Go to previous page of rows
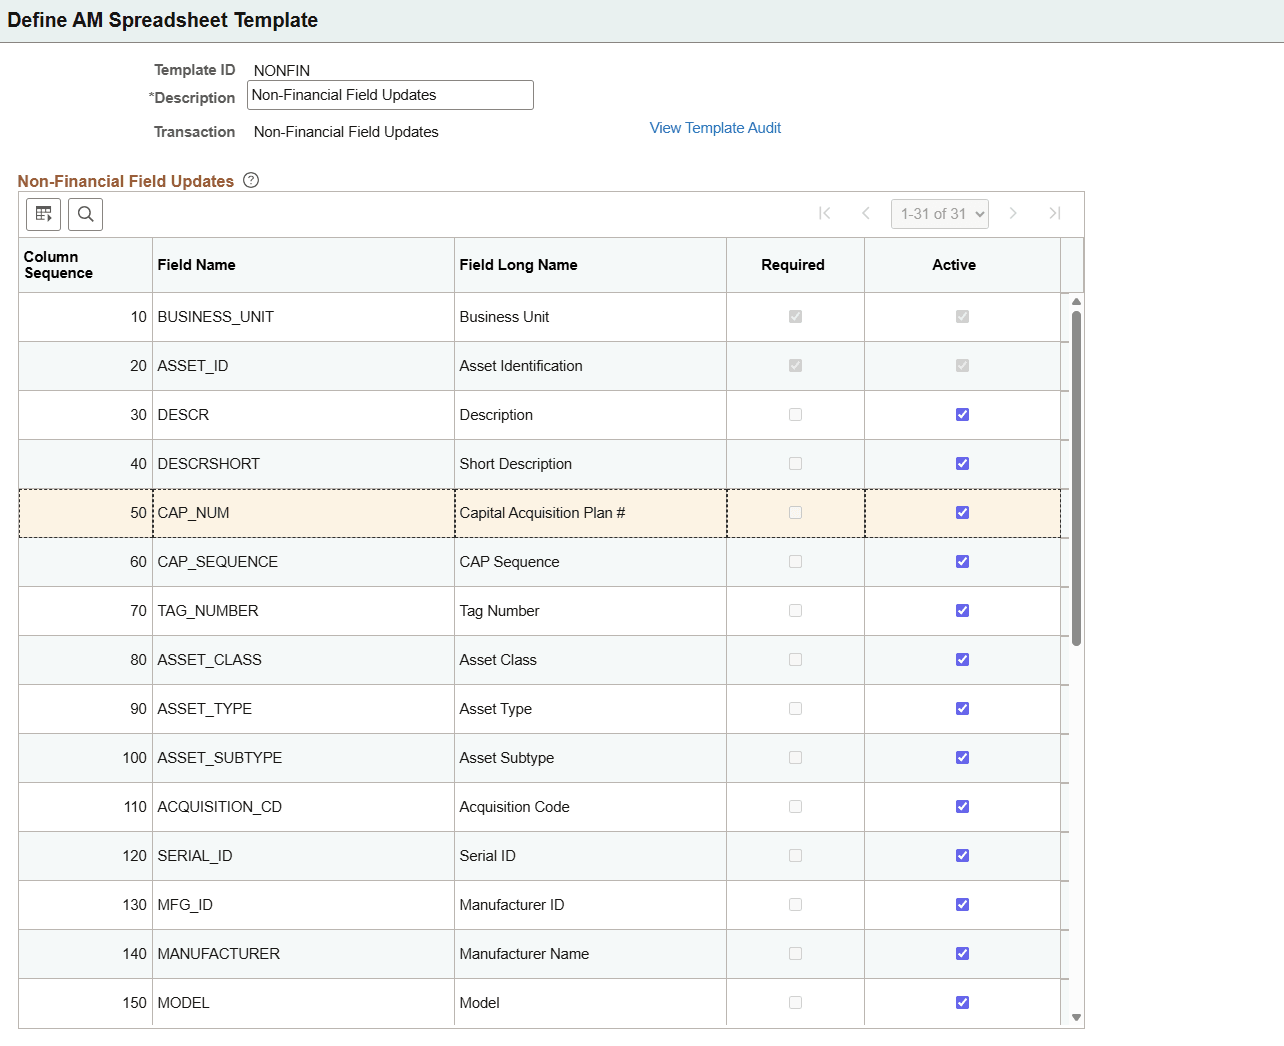1284x1046 pixels. (866, 213)
